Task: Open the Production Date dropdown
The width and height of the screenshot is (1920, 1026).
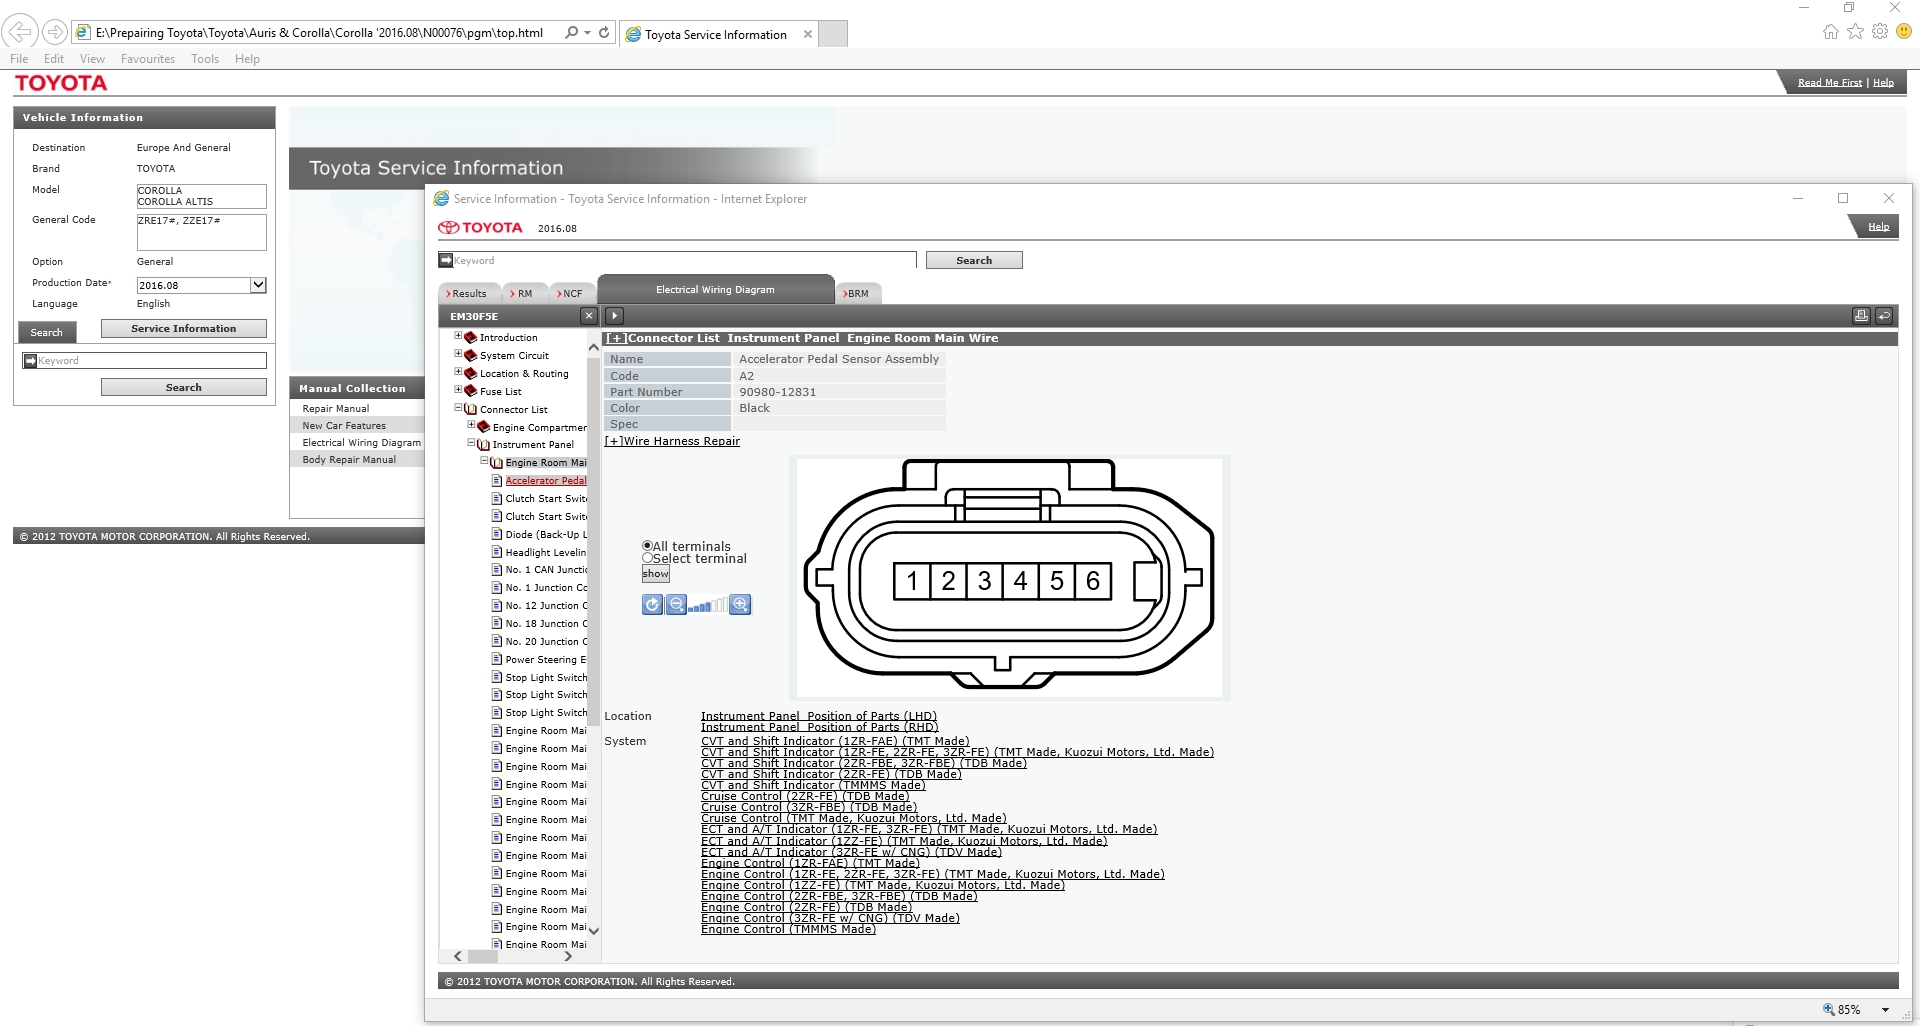Action: point(258,285)
